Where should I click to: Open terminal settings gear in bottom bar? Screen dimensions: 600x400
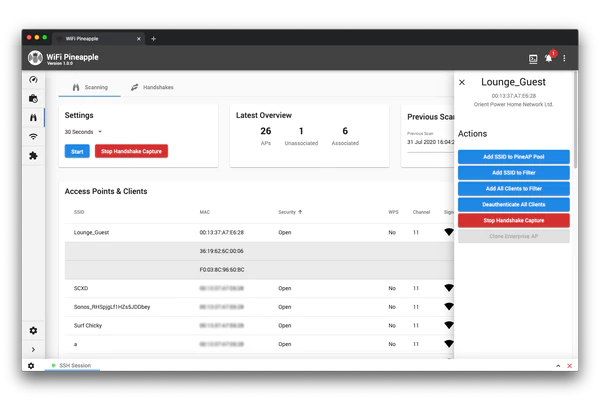[31, 366]
